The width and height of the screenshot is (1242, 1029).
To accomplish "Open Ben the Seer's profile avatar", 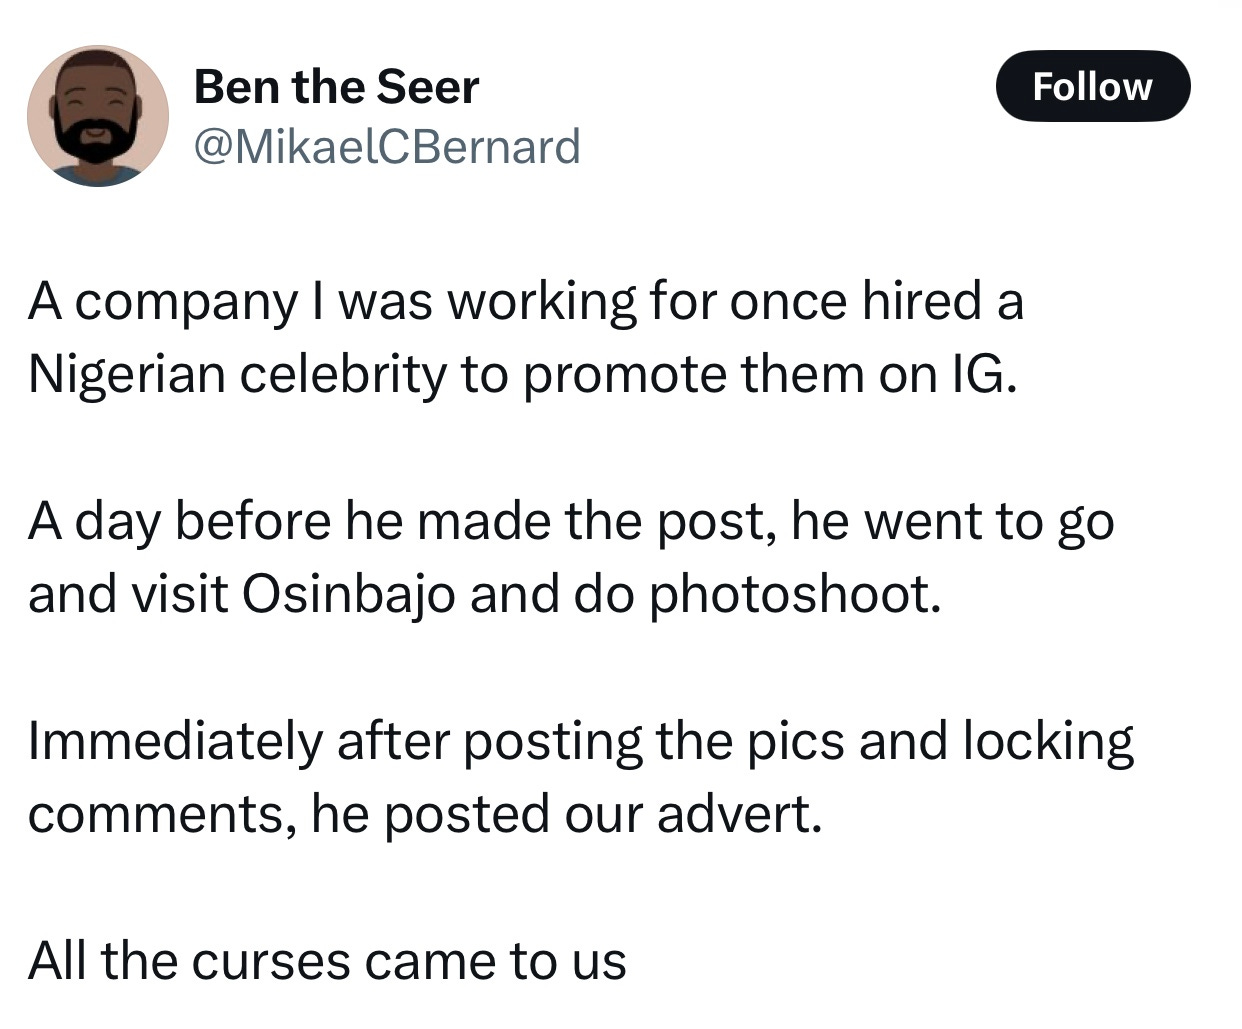I will [x=98, y=116].
